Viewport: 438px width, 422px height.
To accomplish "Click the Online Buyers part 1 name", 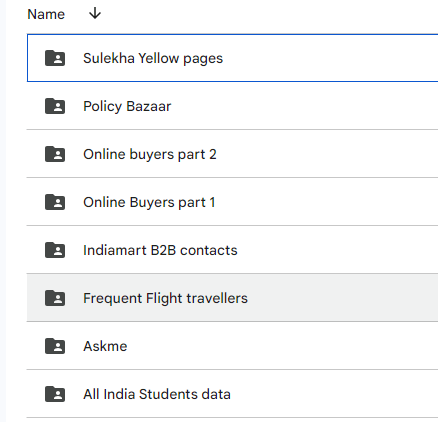I will 149,203.
